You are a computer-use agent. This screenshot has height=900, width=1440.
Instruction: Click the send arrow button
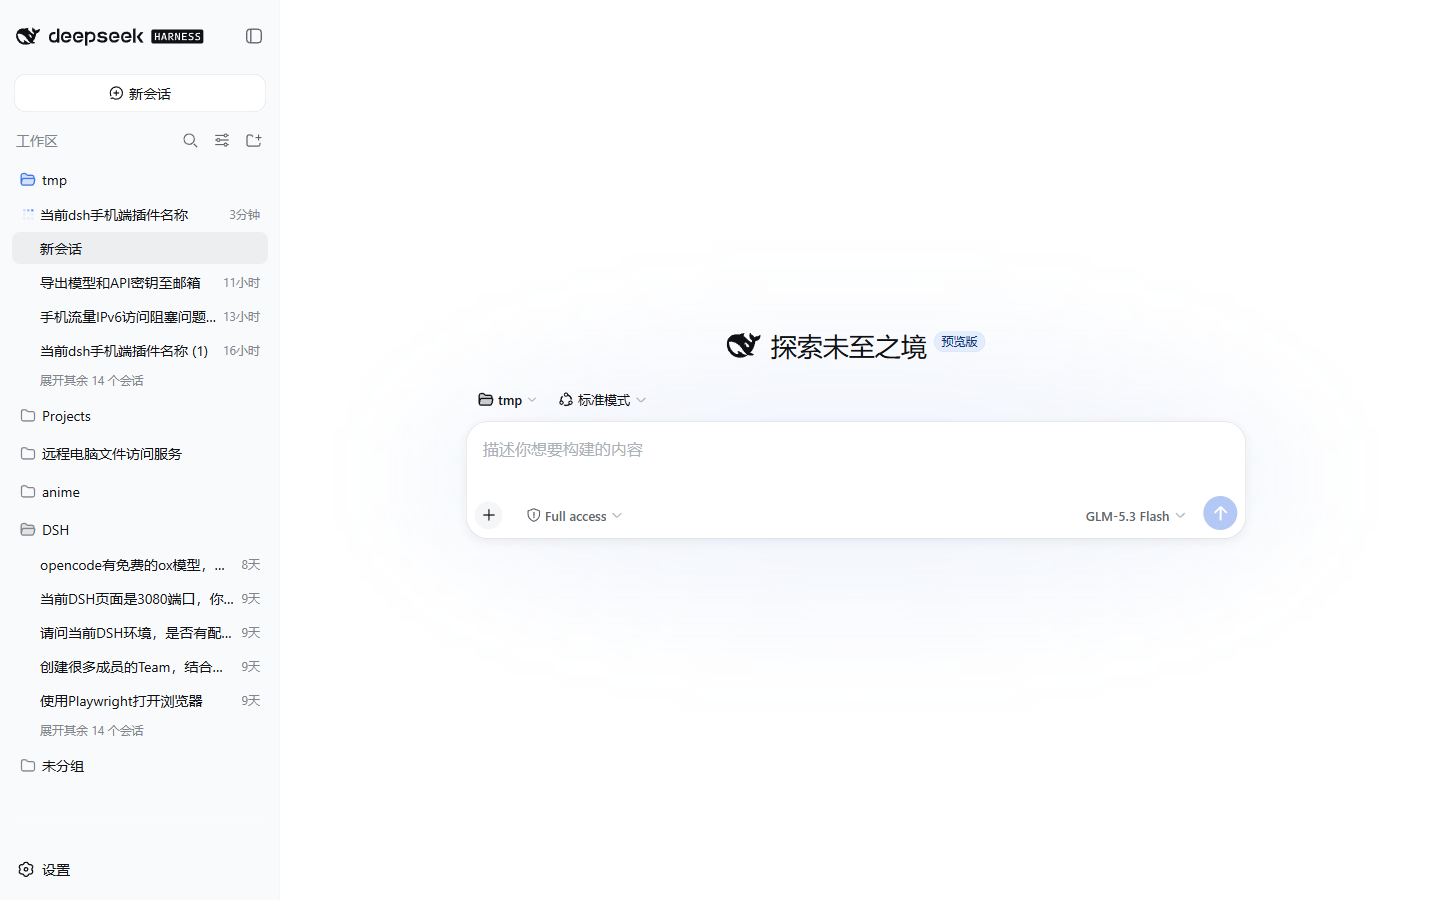coord(1220,513)
